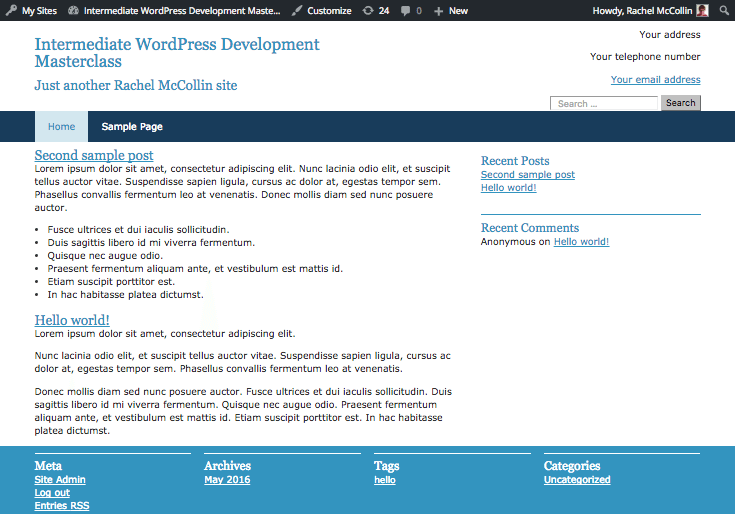Click the Entries RSS footer link
The height and width of the screenshot is (514, 735).
pos(62,506)
